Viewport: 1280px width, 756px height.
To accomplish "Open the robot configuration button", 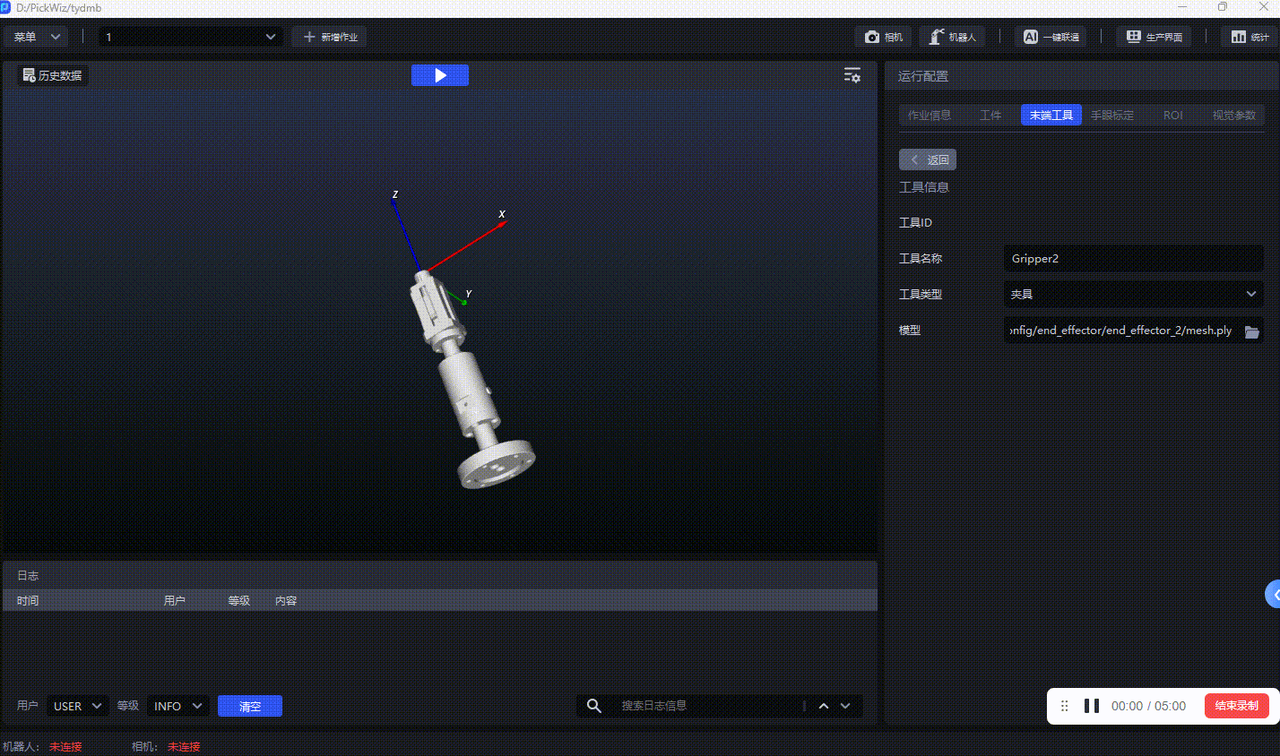I will click(952, 37).
